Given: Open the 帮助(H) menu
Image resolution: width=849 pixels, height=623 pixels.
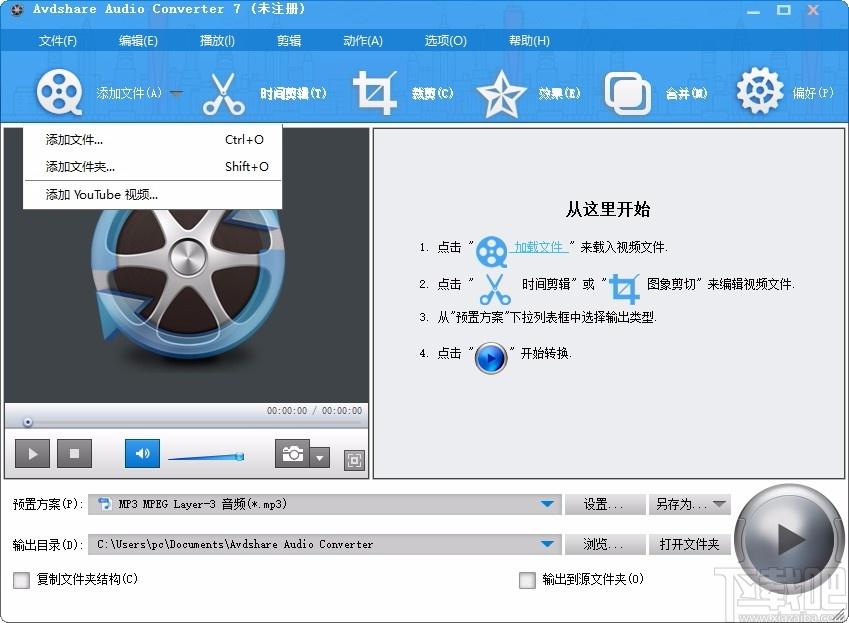Looking at the screenshot, I should pos(529,41).
